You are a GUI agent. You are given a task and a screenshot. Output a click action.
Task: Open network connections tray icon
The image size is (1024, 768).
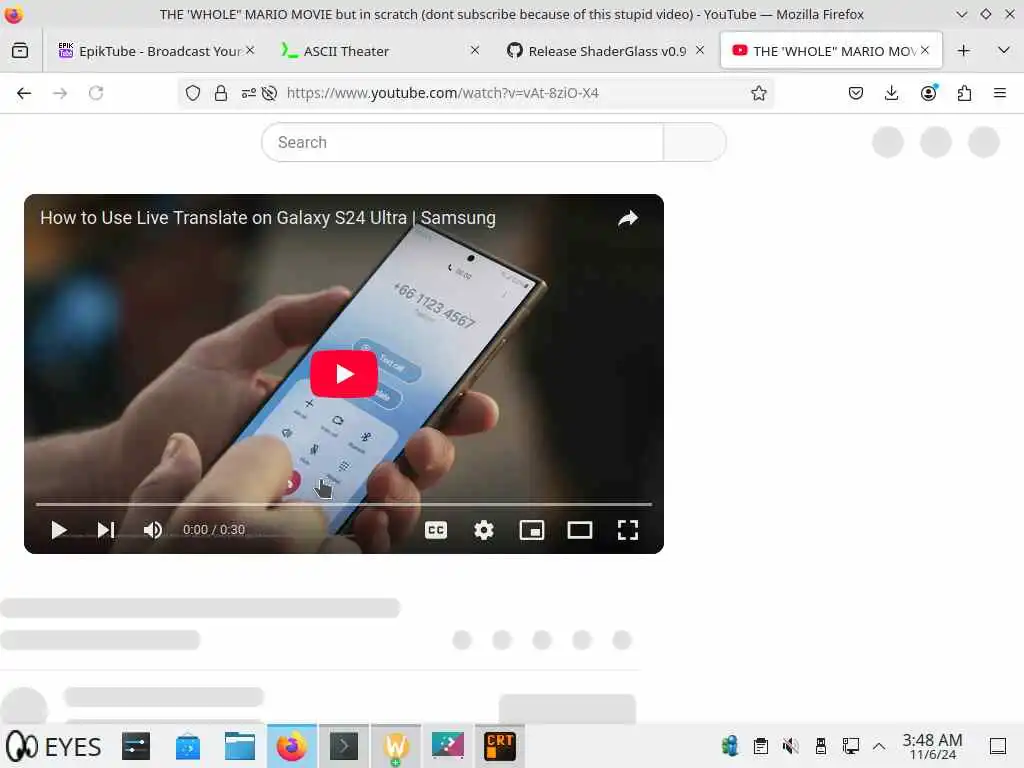(x=850, y=746)
